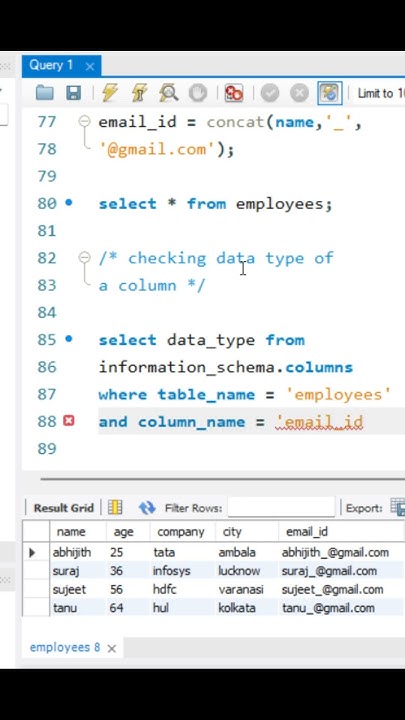Stop query execution hand icon
The image size is (405, 720).
coord(197,93)
